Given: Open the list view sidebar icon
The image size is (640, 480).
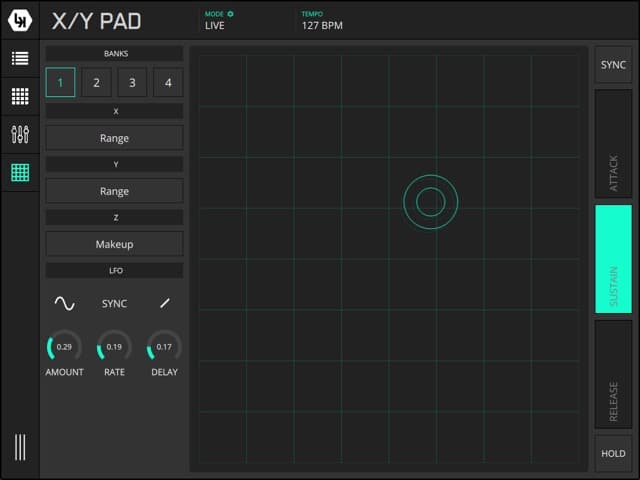Looking at the screenshot, I should point(20,58).
